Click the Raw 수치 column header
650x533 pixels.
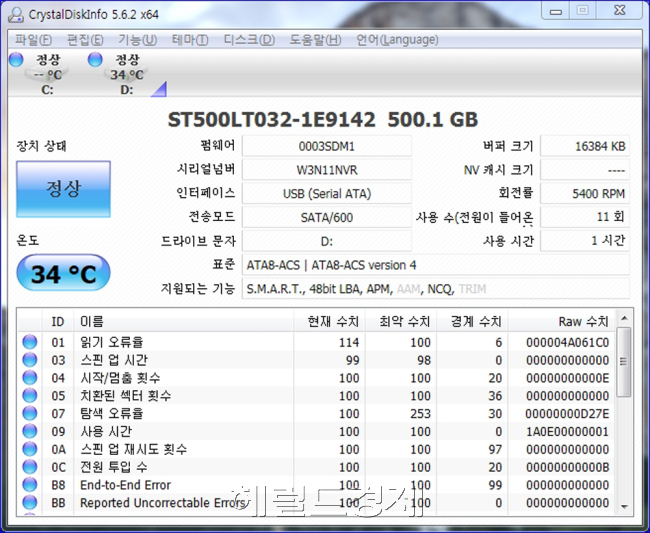coord(562,321)
